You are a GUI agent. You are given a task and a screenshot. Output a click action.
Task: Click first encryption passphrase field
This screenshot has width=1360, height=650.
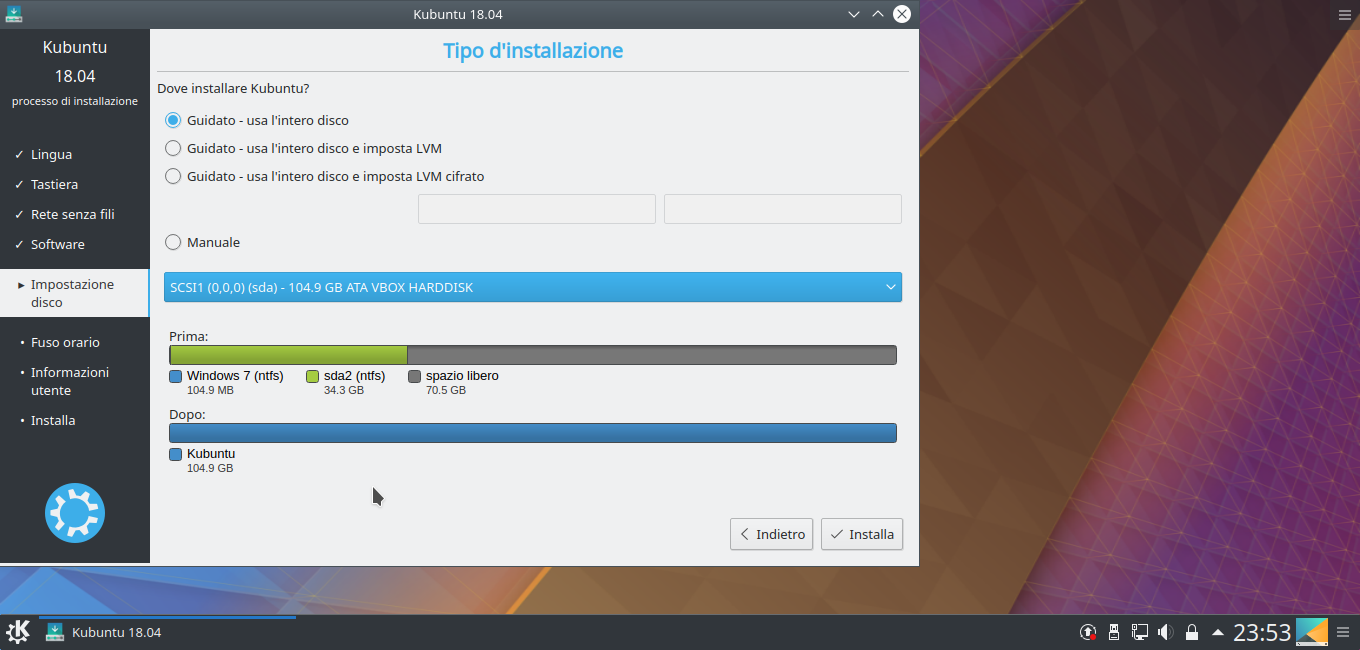[x=537, y=209]
